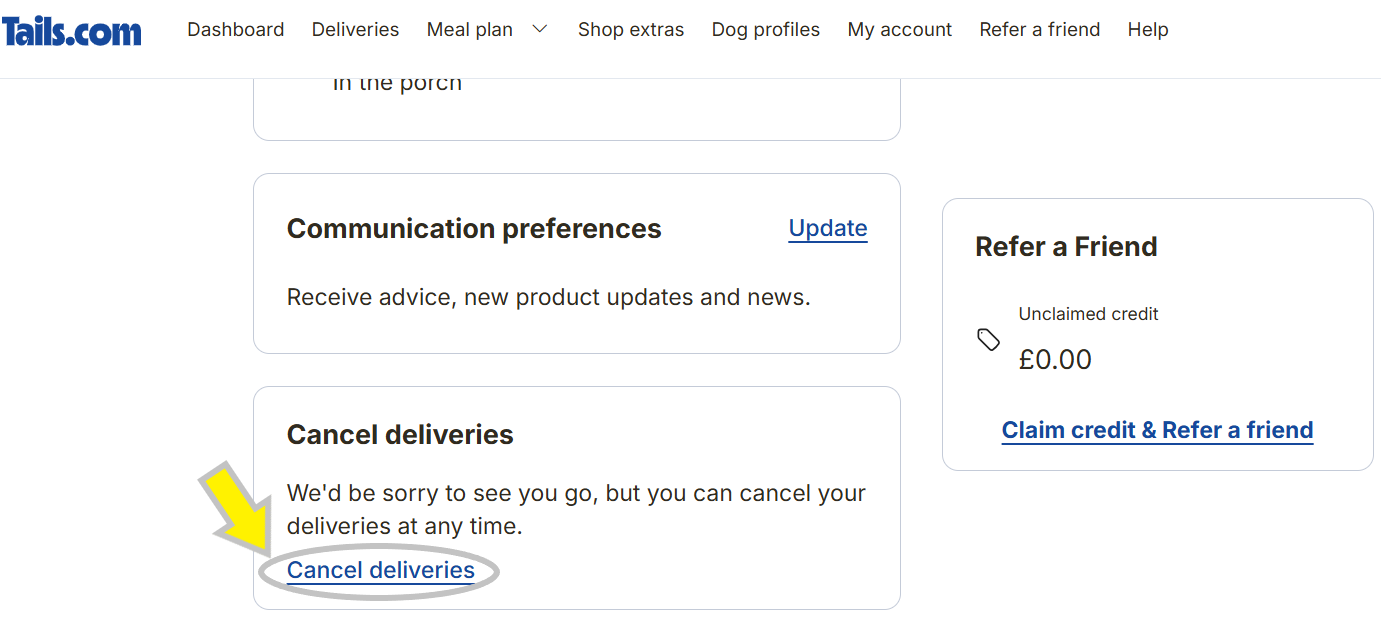This screenshot has width=1381, height=619.
Task: Click the bold Cancel deliveries card heading
Action: click(400, 435)
